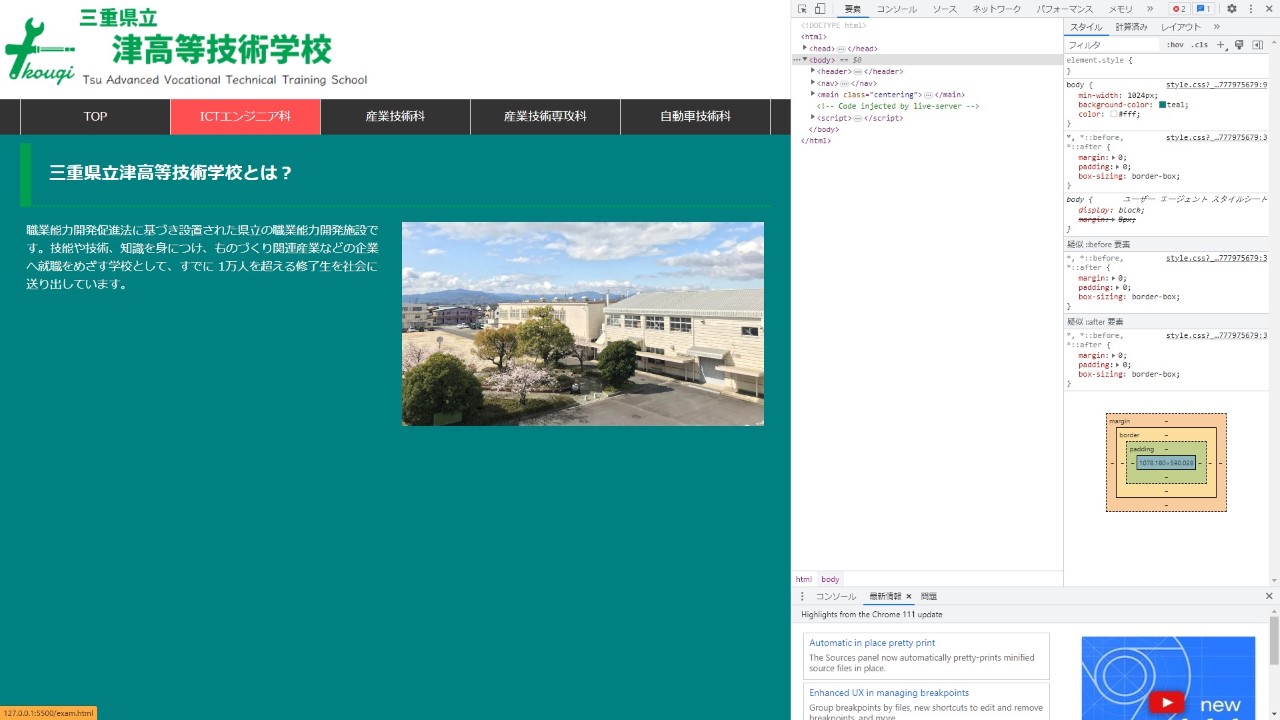Toggle the computed styles sidebar icon
The width and height of the screenshot is (1280, 720).
pyautogui.click(x=1258, y=45)
